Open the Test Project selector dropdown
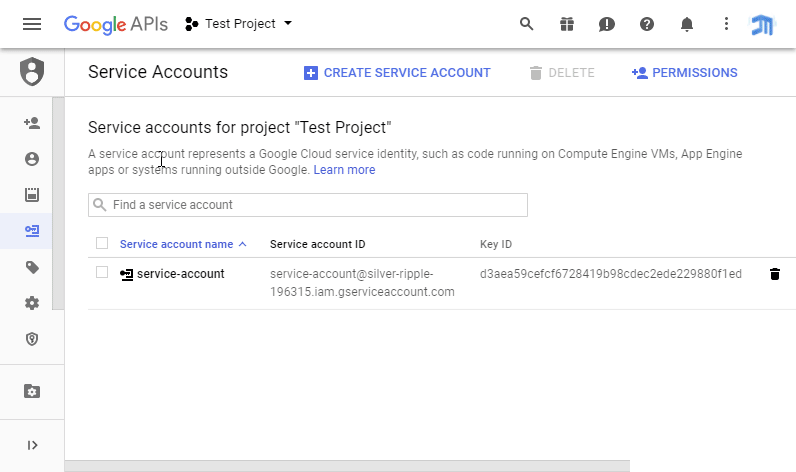 point(239,24)
